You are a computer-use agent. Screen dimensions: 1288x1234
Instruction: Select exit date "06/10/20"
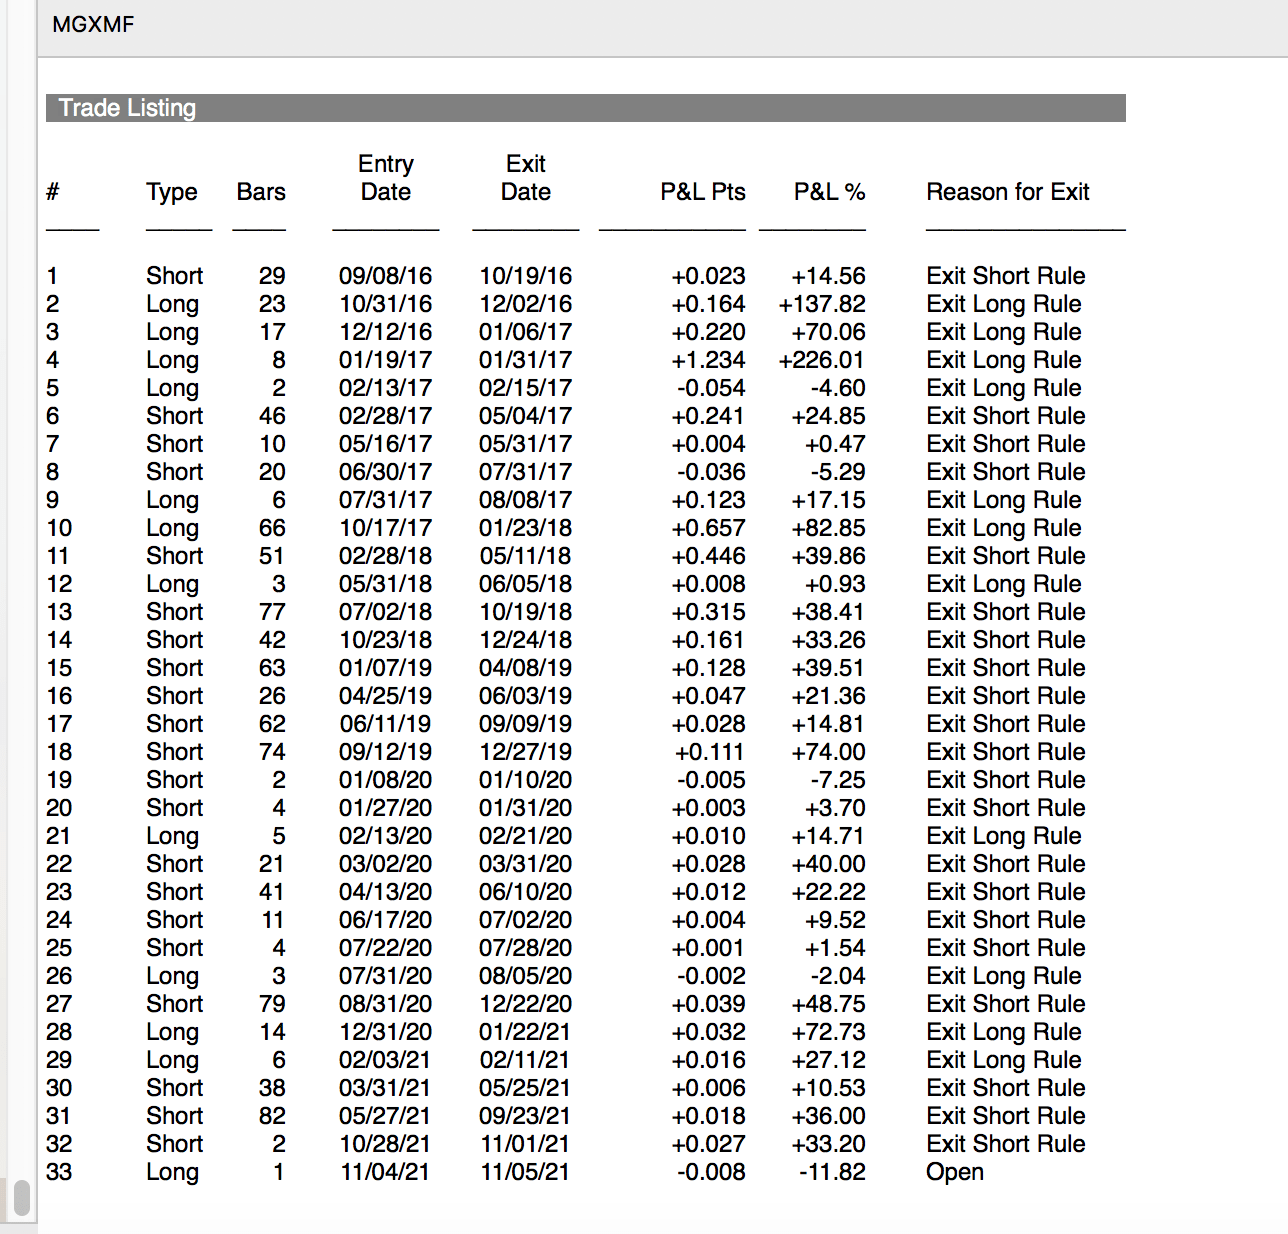[526, 892]
